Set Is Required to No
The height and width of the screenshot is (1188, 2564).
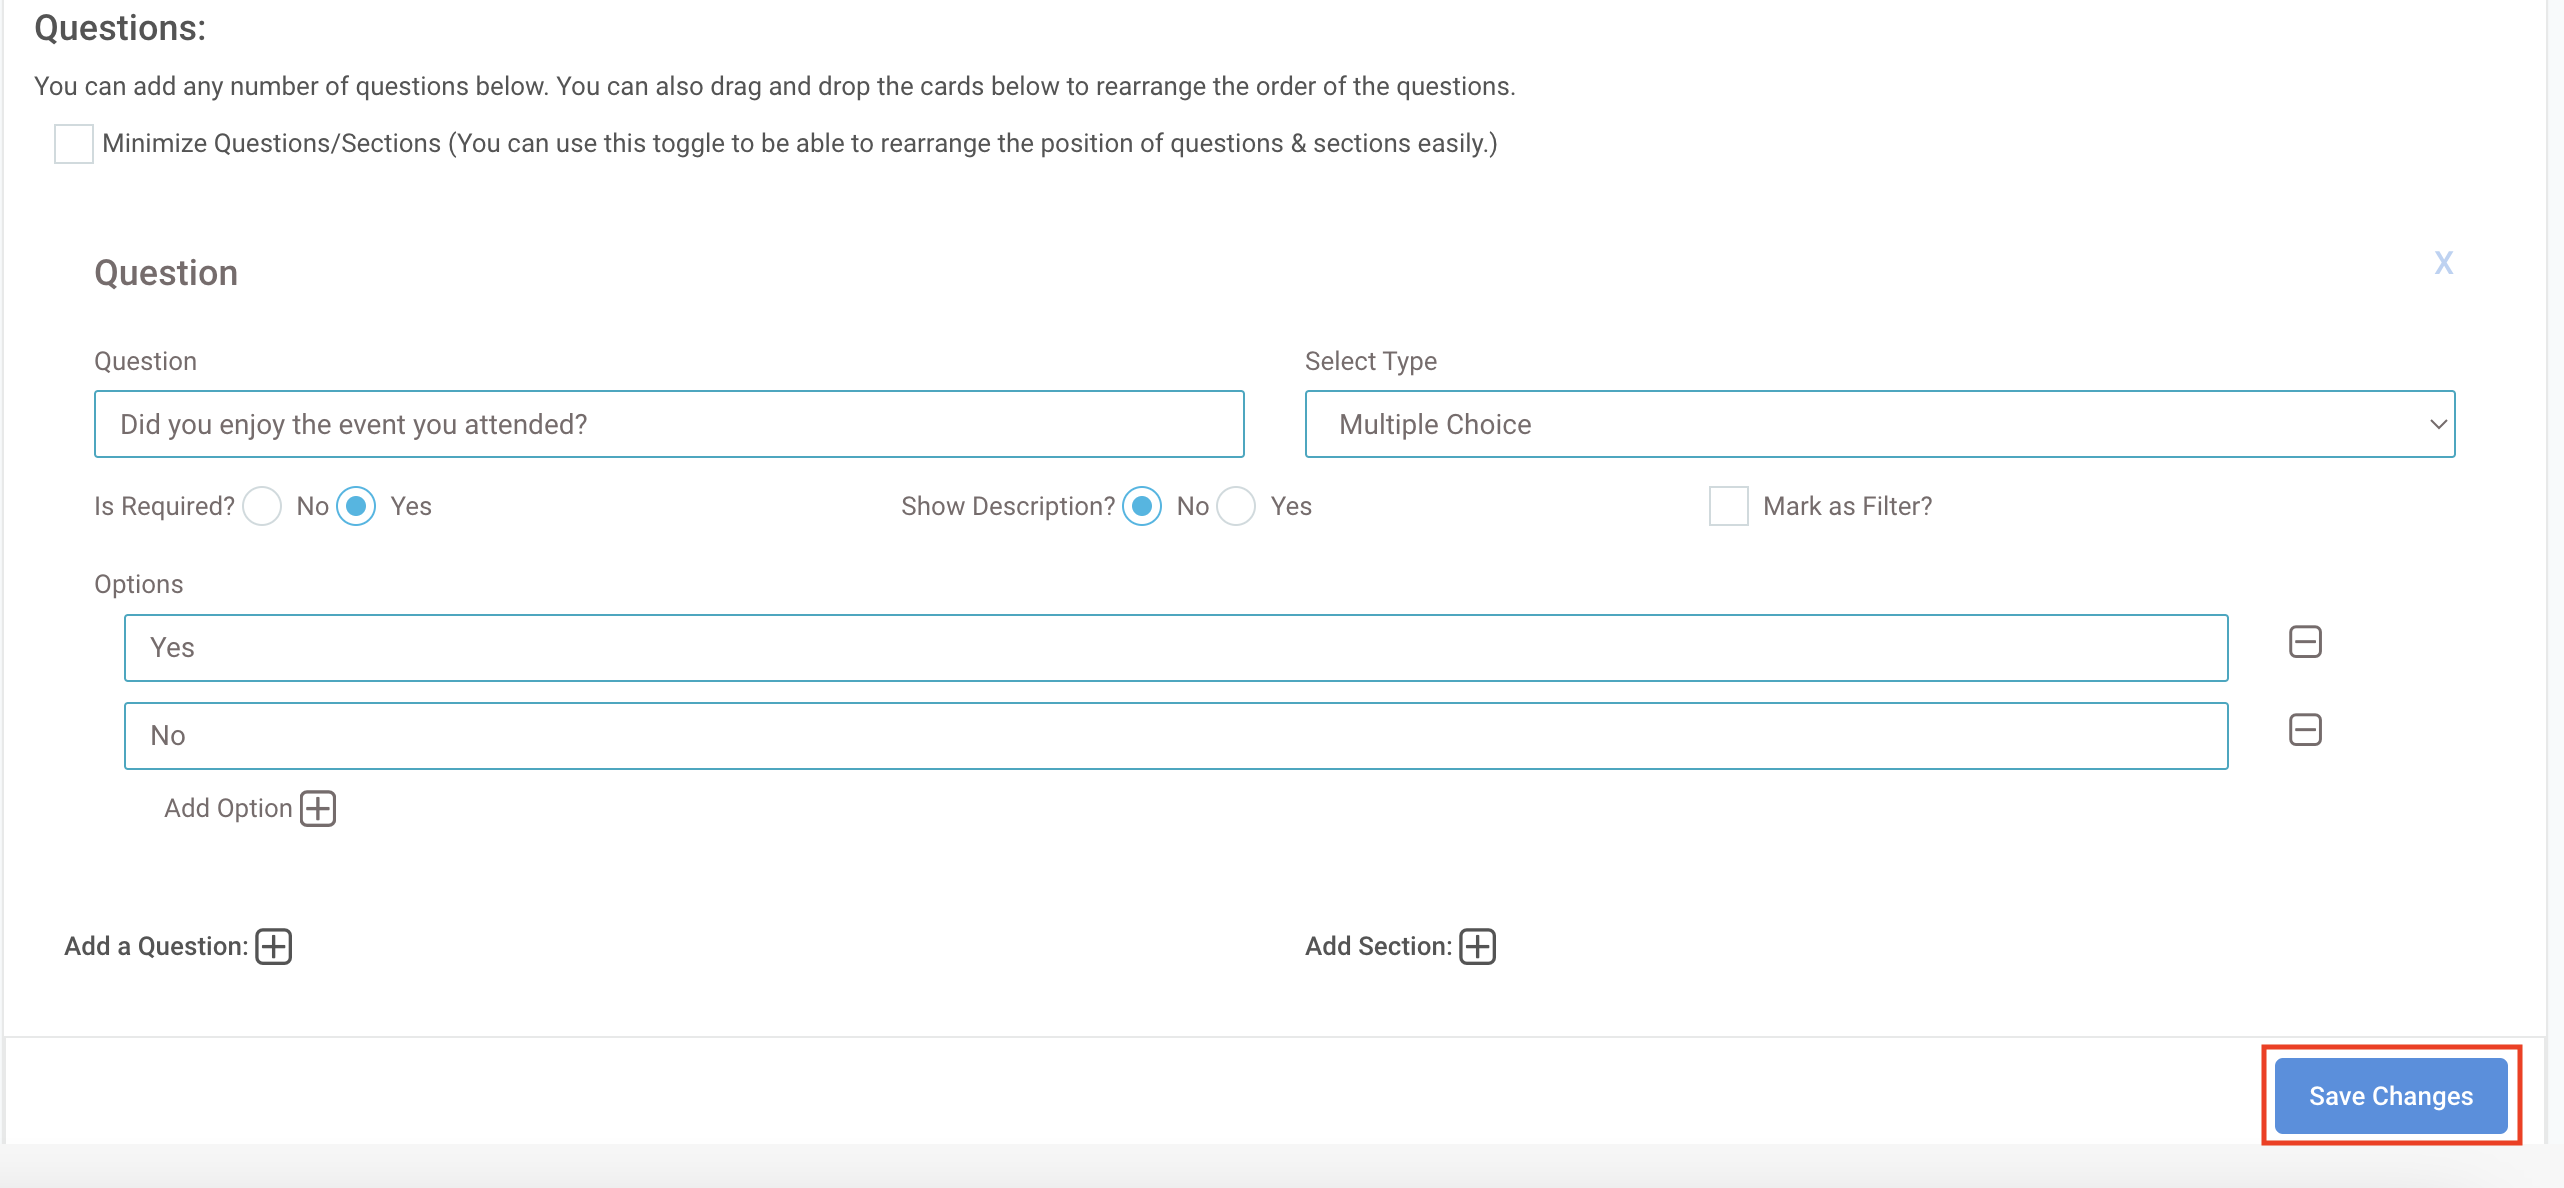click(x=262, y=506)
